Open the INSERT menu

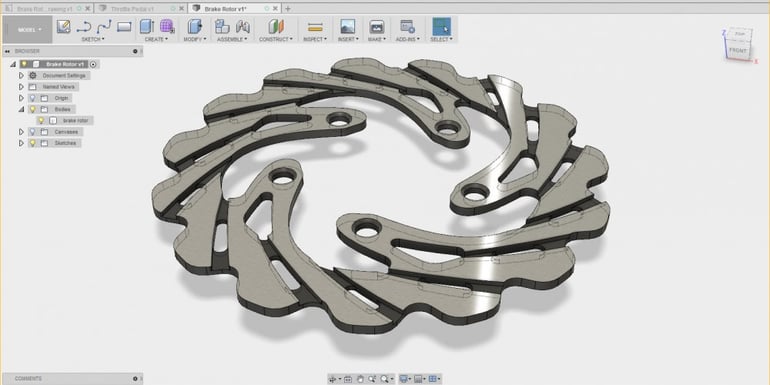click(348, 39)
